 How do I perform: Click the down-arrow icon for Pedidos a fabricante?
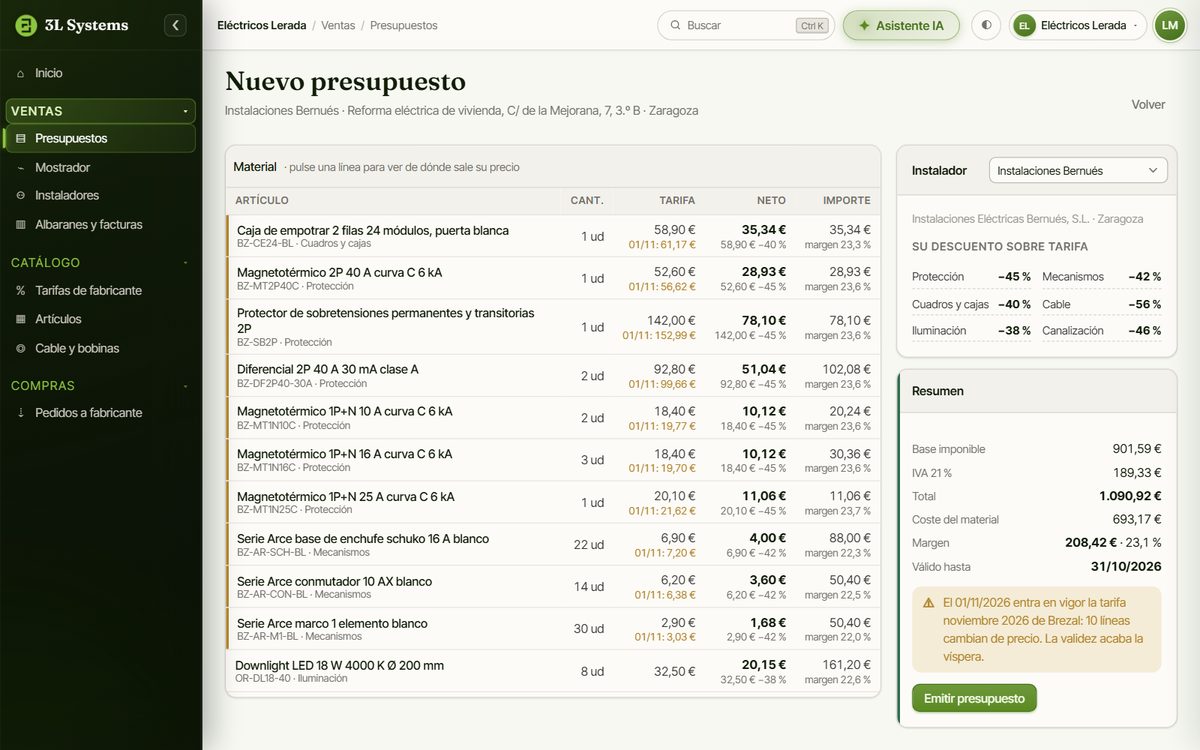21,413
